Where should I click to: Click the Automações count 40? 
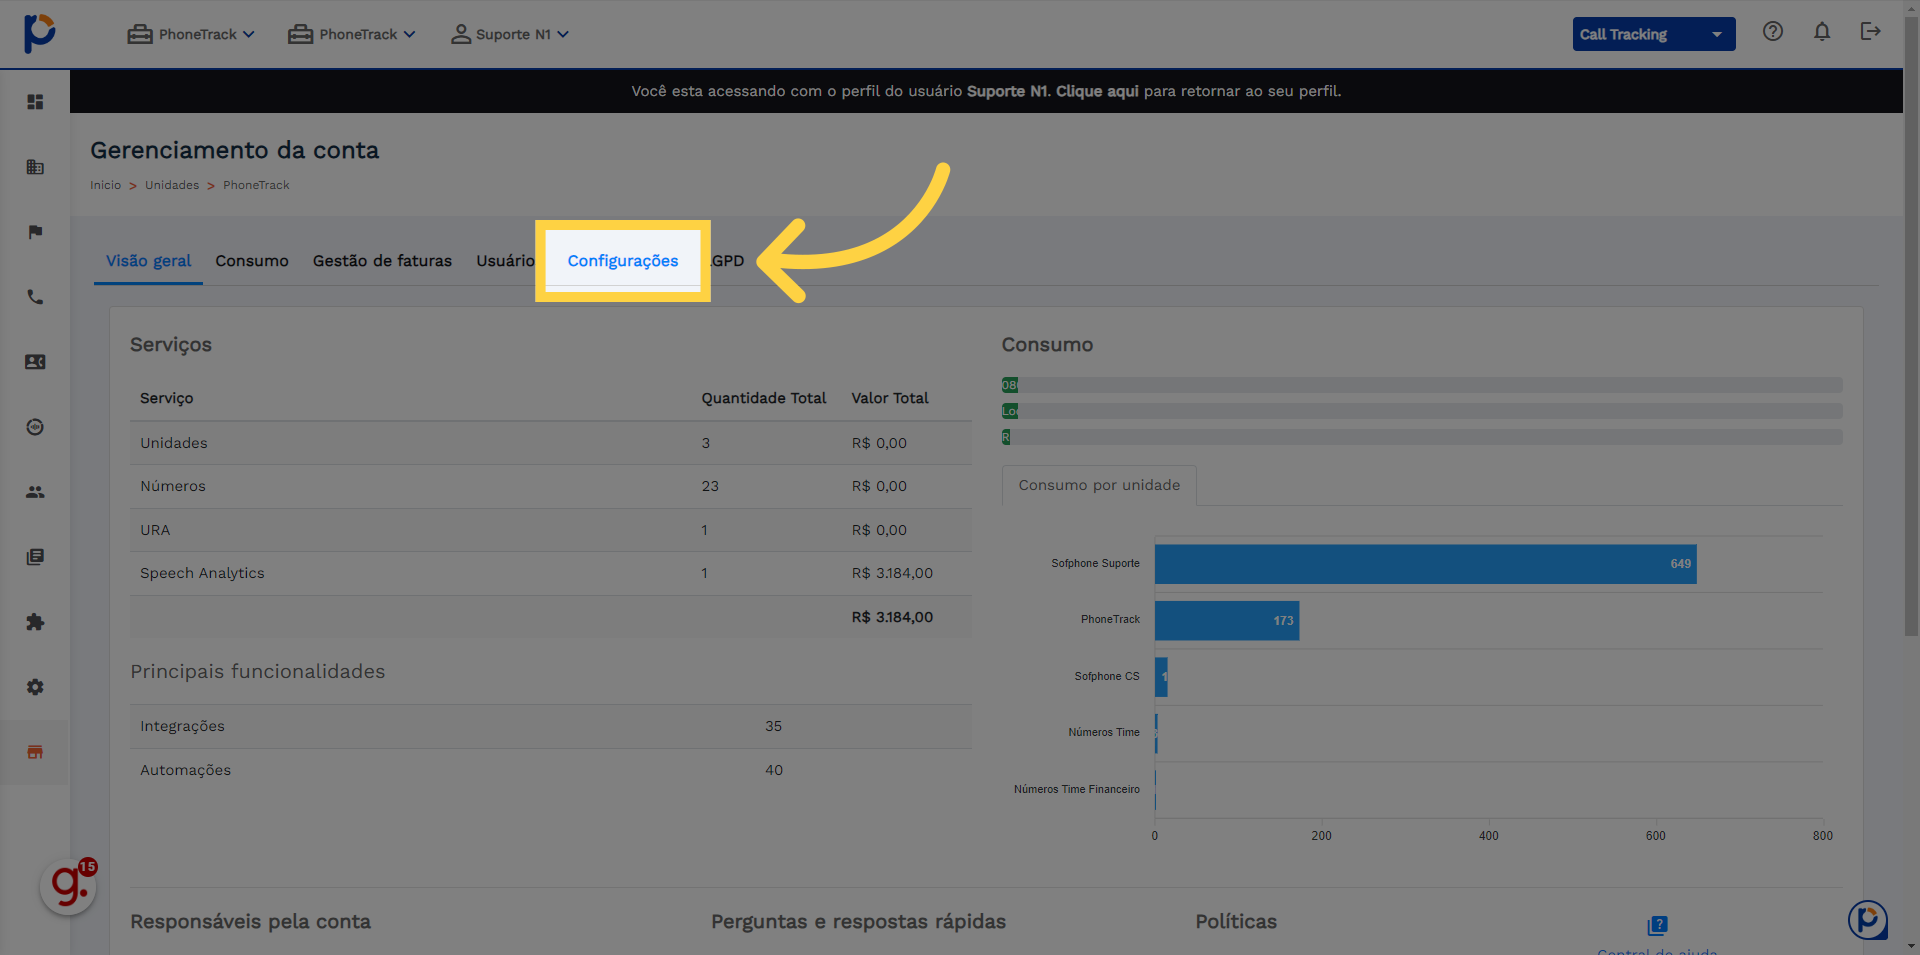point(774,770)
